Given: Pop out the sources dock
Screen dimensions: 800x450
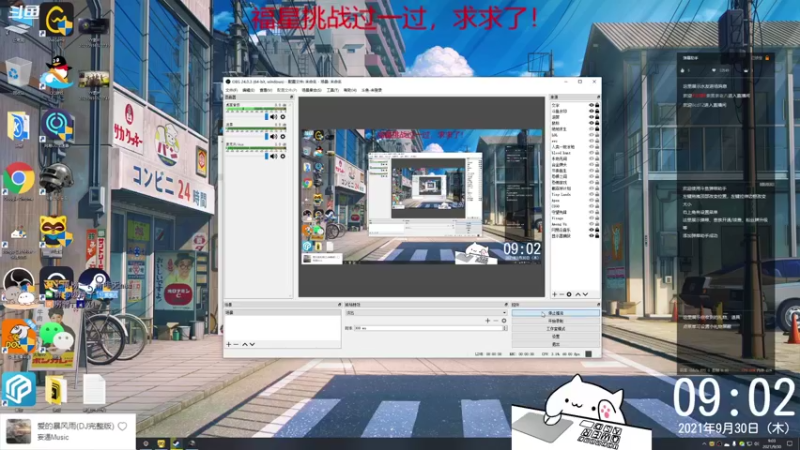Looking at the screenshot, I should click(x=598, y=97).
